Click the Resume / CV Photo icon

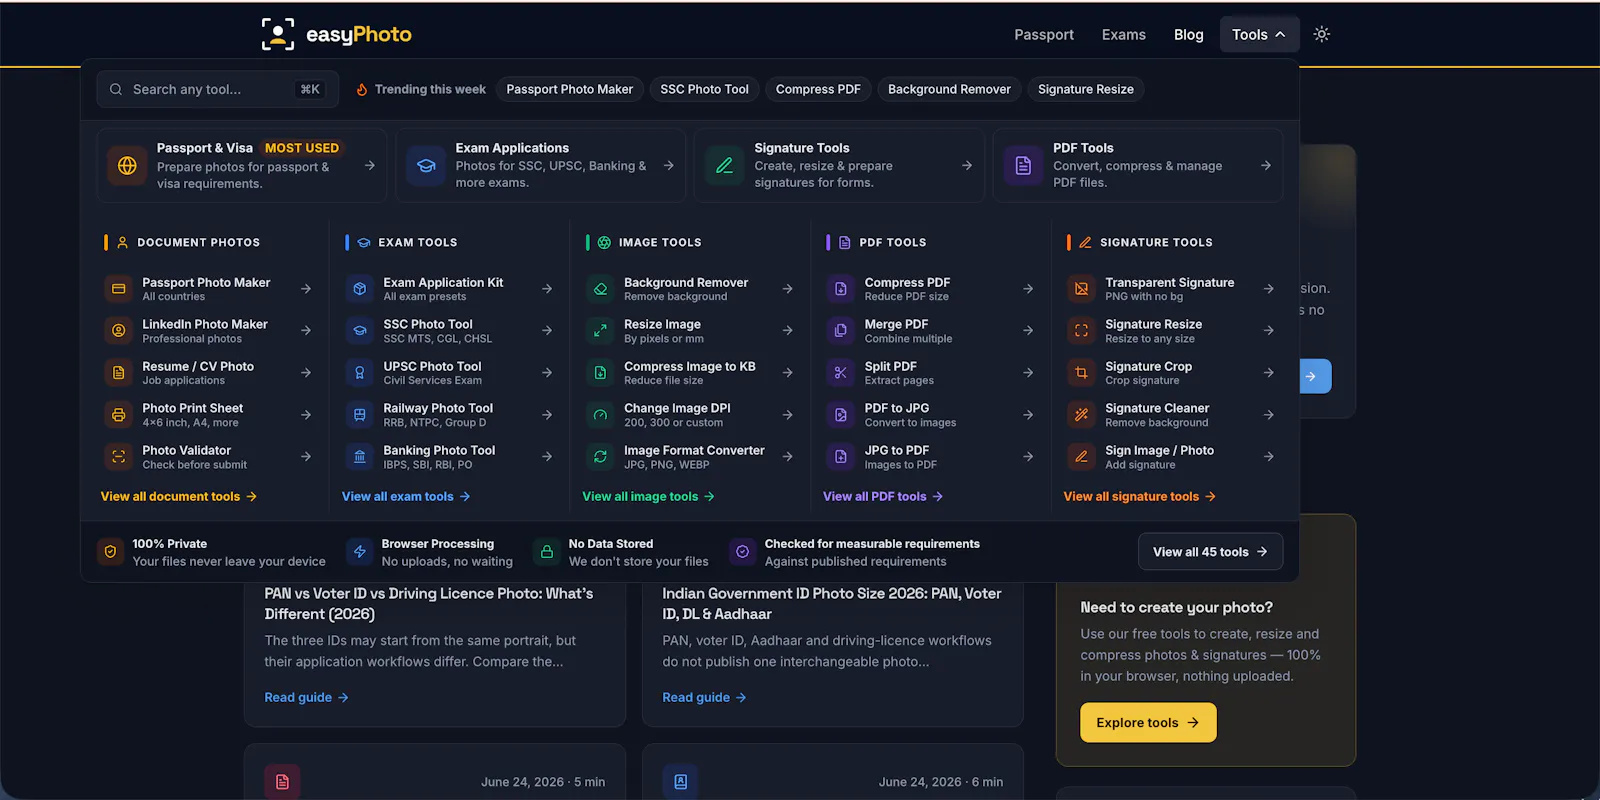coord(119,372)
